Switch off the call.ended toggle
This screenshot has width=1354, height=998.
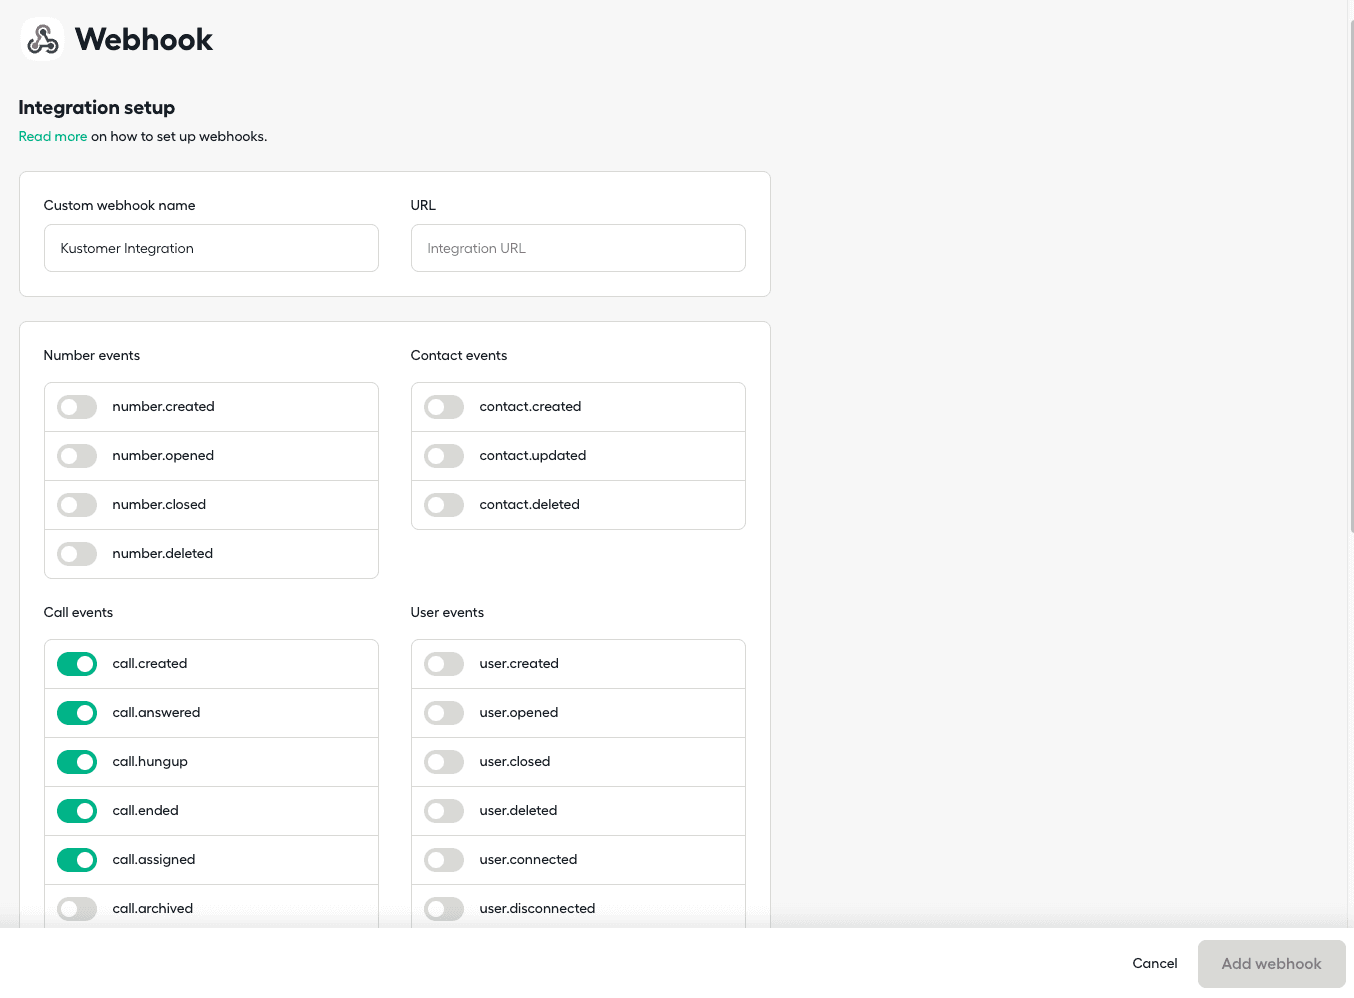[x=77, y=811]
